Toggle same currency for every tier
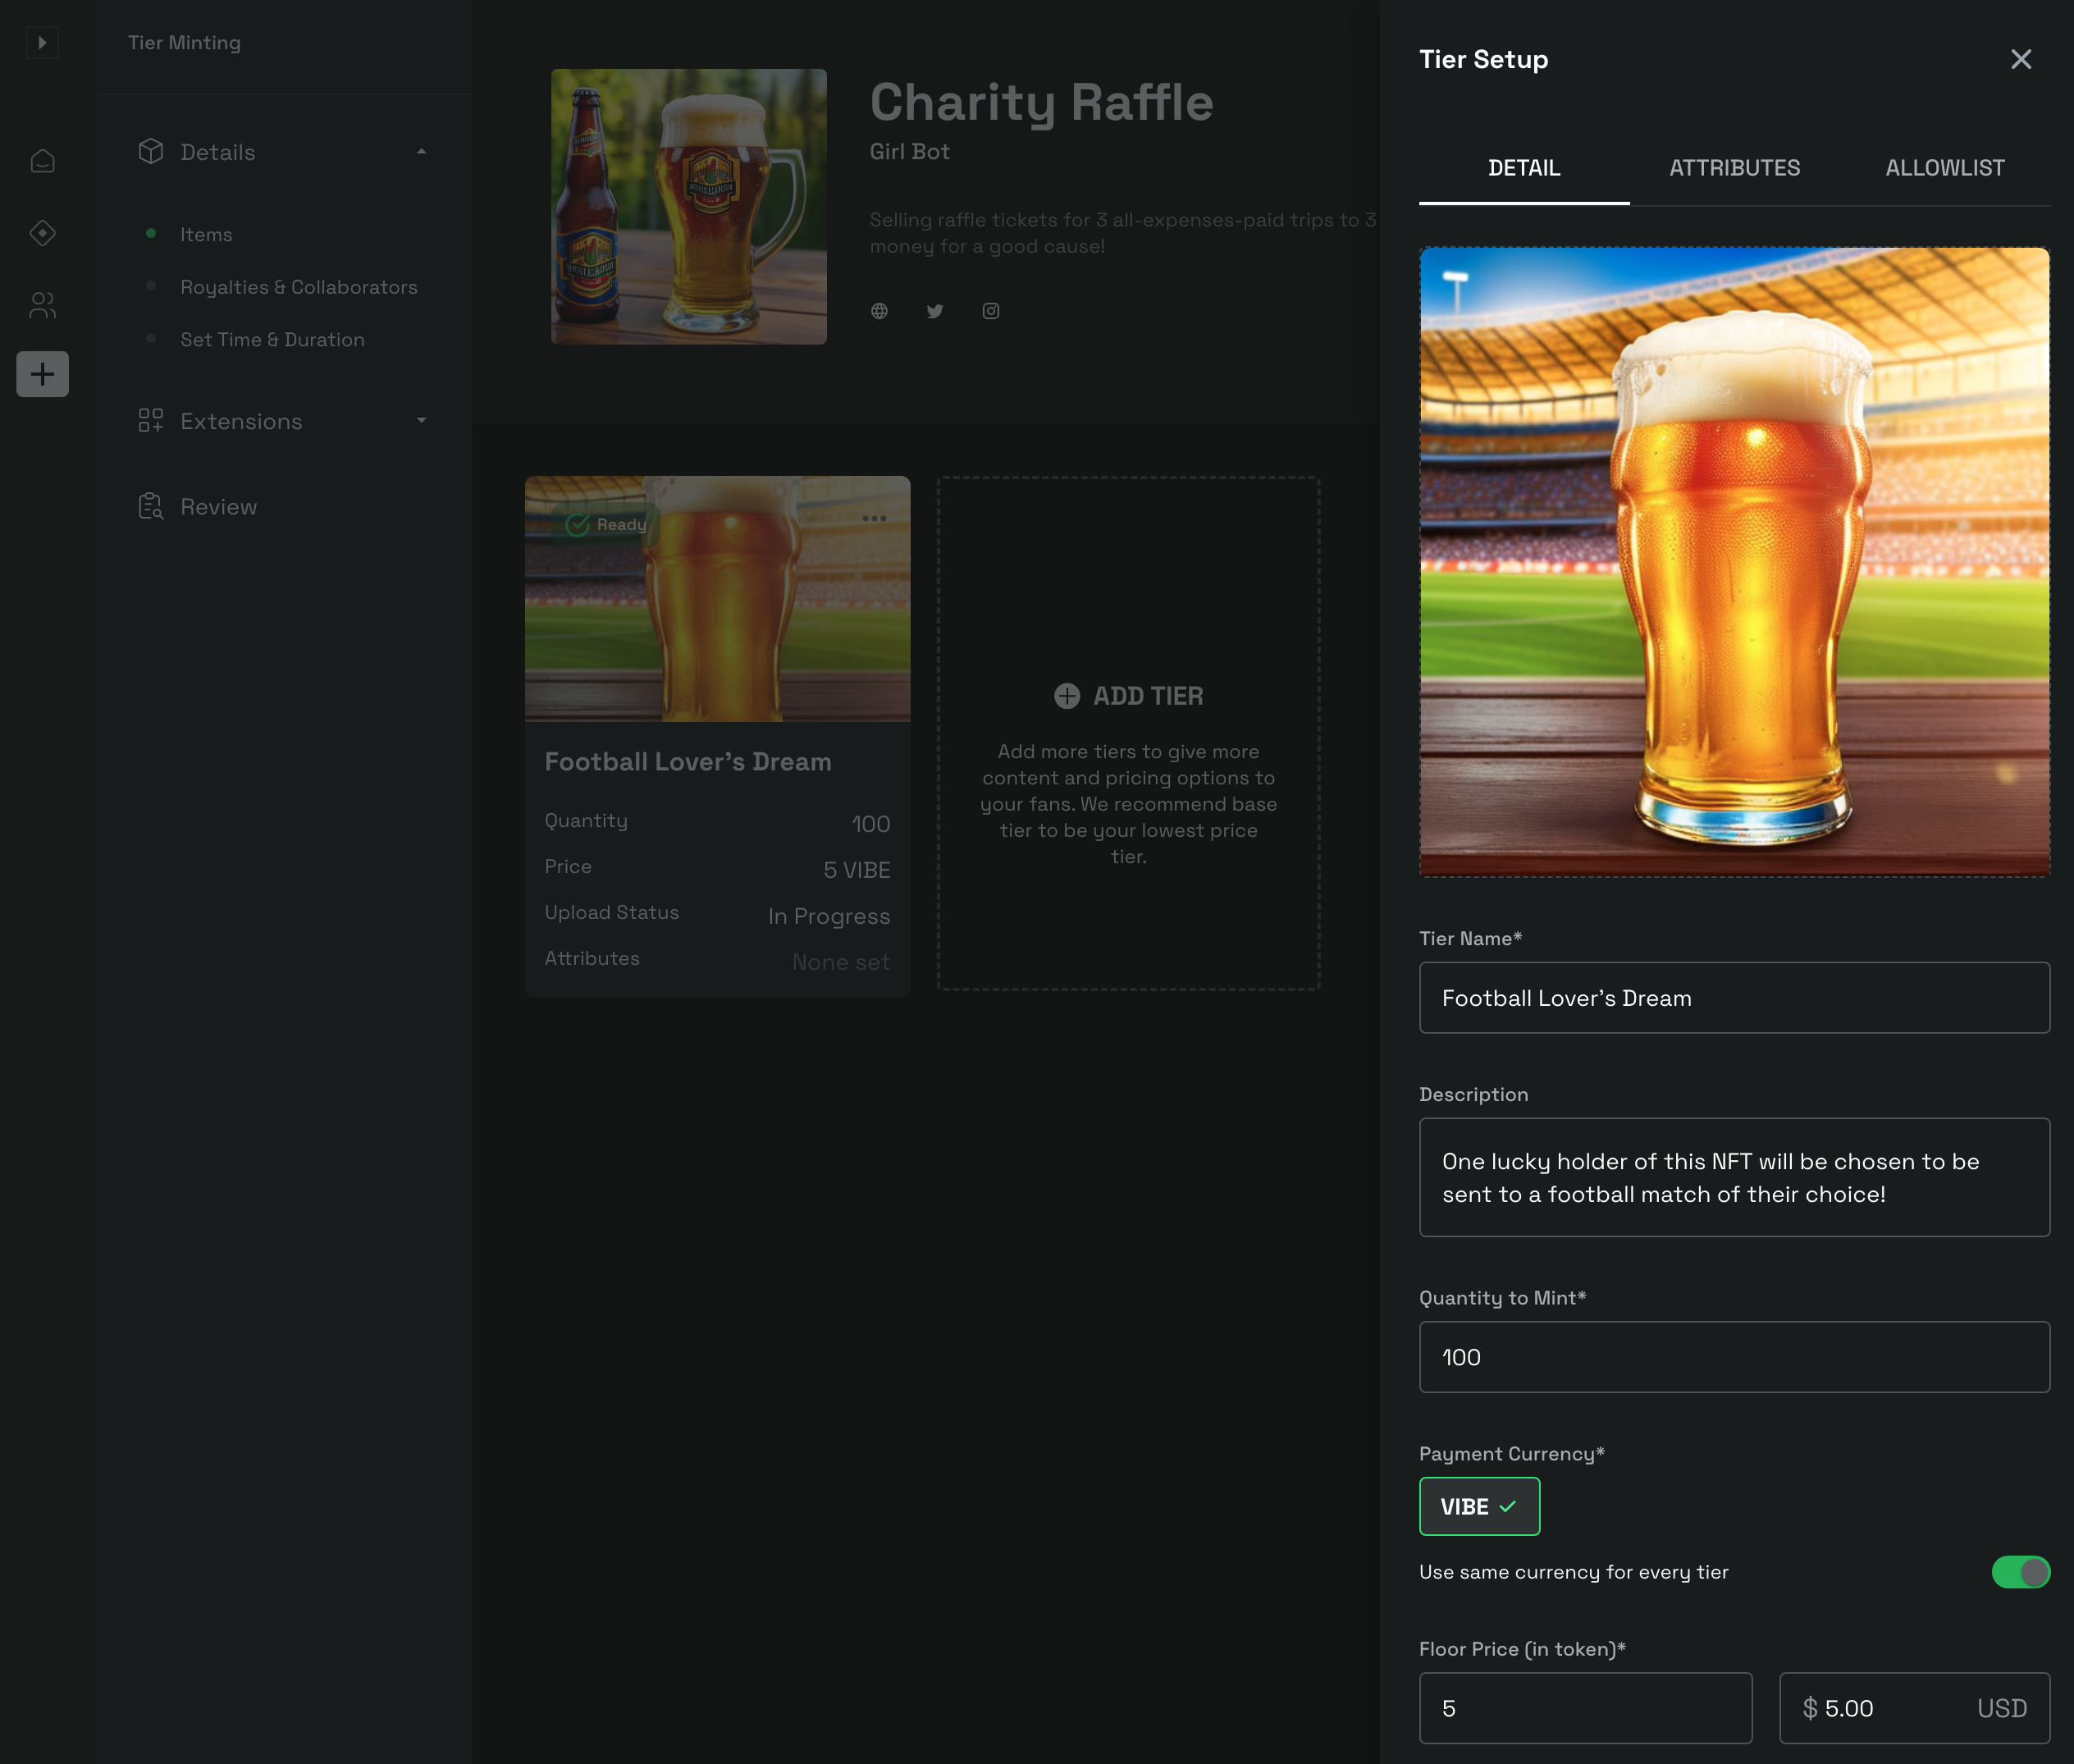This screenshot has height=1764, width=2074. click(2020, 1572)
